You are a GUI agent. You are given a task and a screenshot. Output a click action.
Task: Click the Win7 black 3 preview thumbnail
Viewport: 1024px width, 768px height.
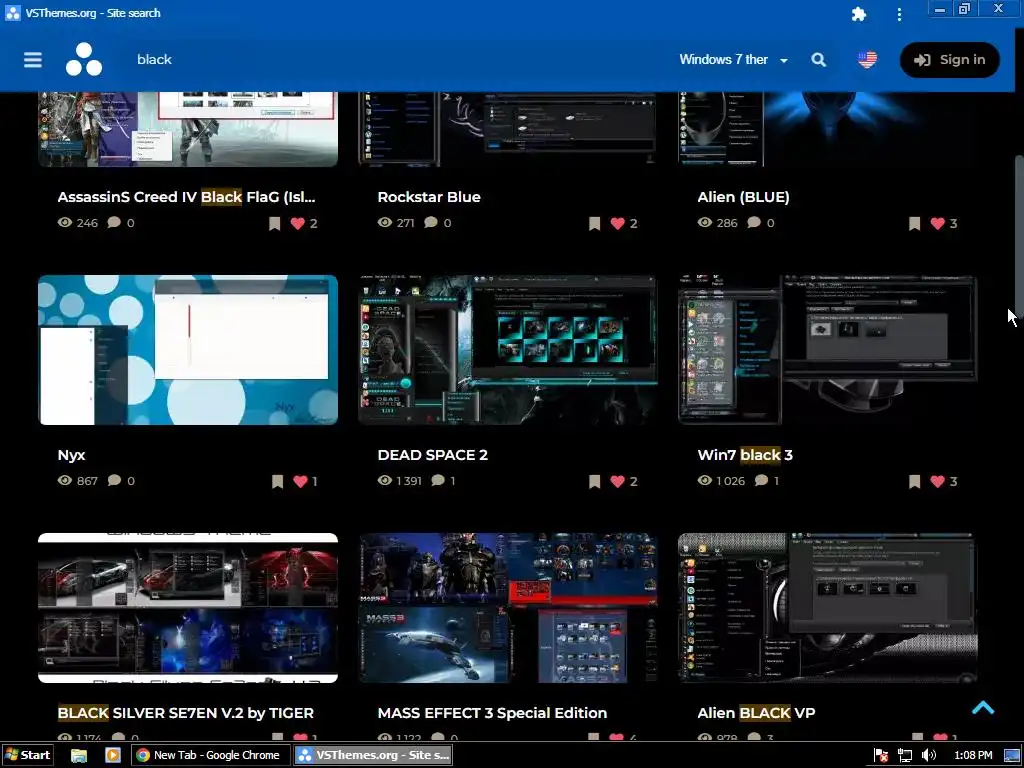click(x=828, y=350)
